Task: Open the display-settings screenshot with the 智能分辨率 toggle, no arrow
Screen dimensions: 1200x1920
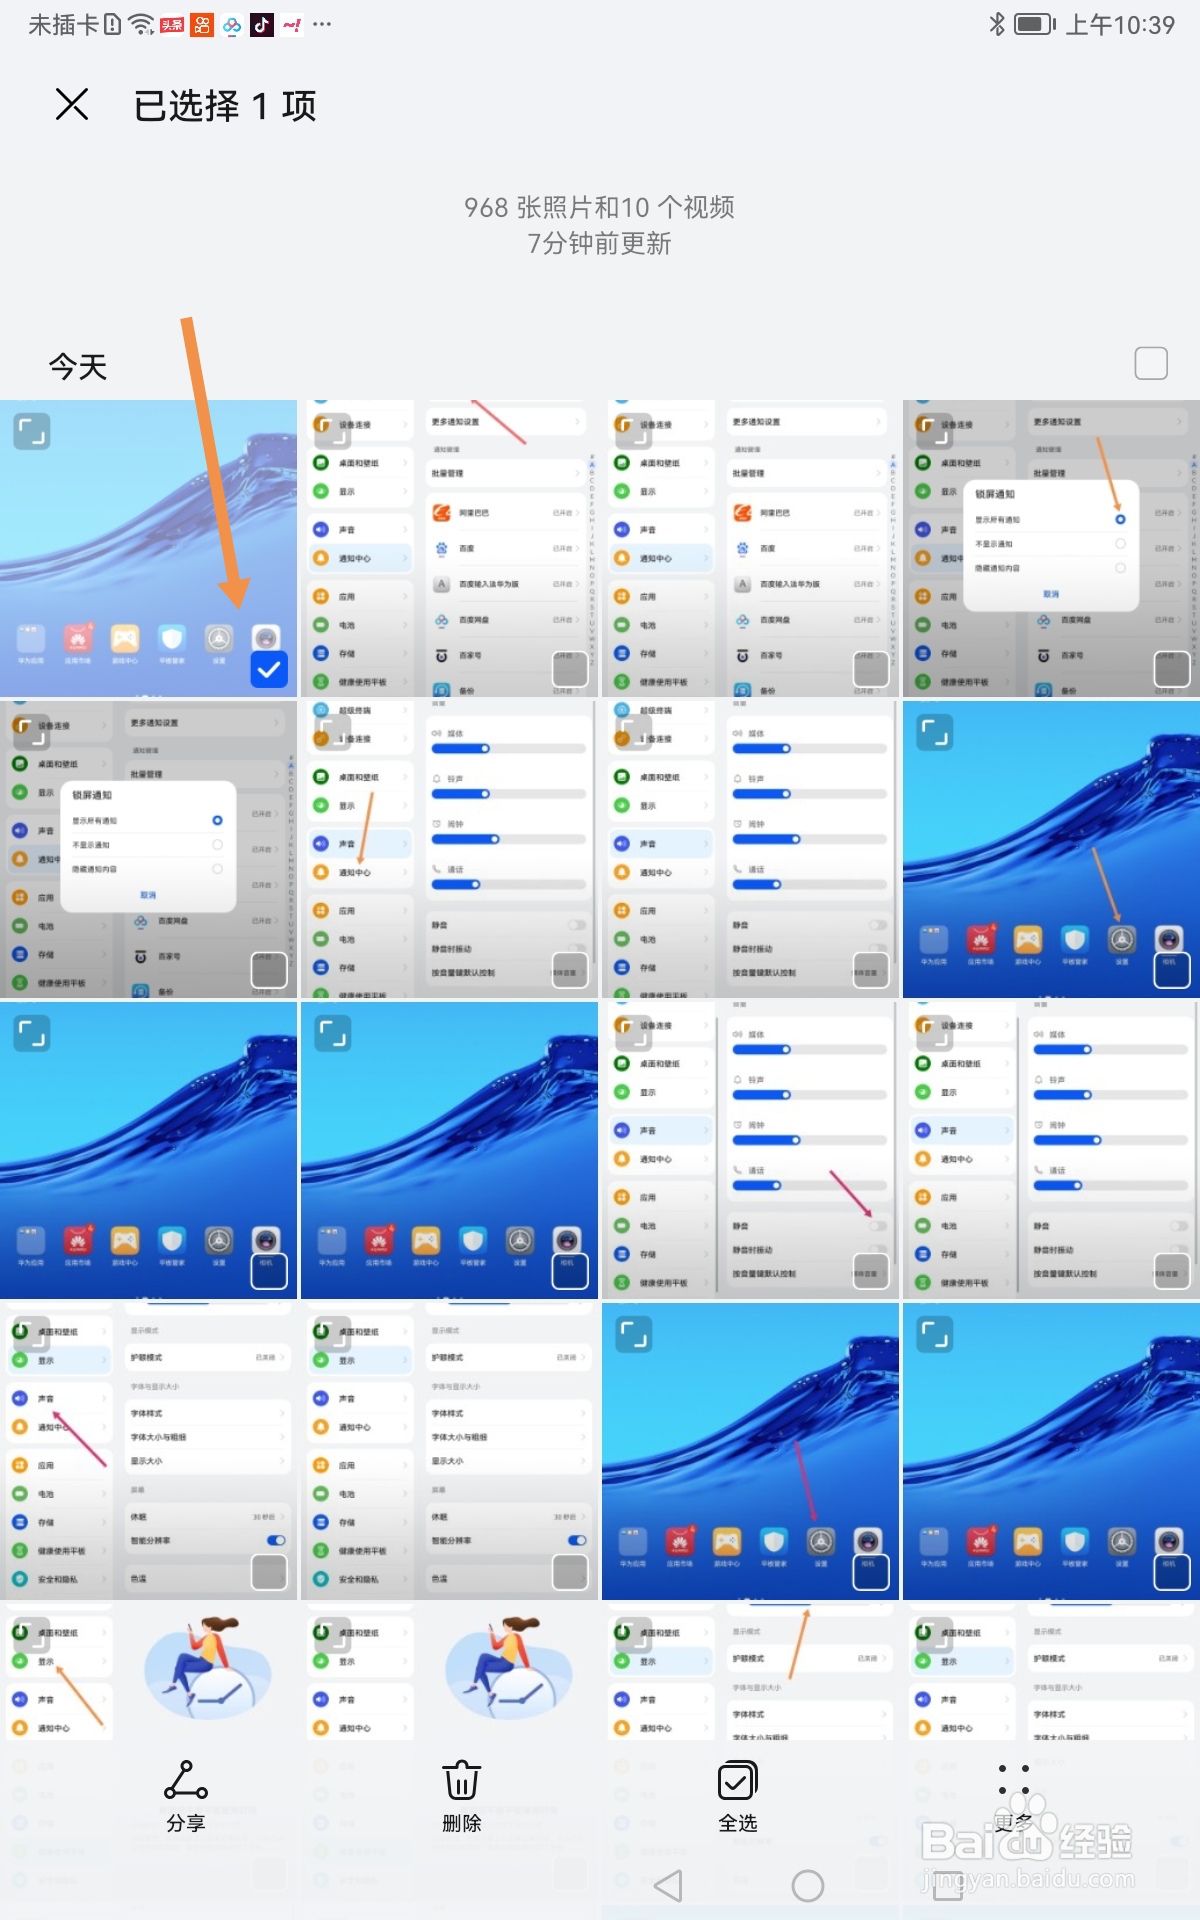Action: click(x=449, y=1451)
